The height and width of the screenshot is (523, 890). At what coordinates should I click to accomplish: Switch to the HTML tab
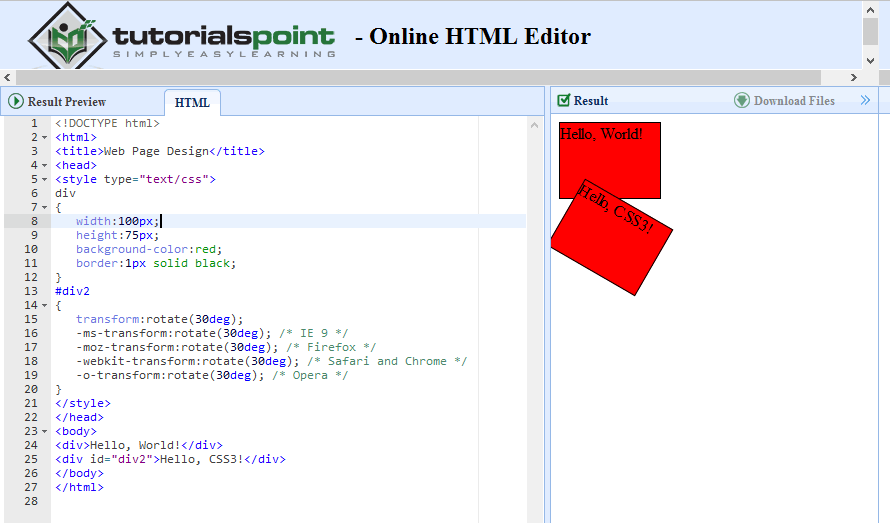click(192, 103)
